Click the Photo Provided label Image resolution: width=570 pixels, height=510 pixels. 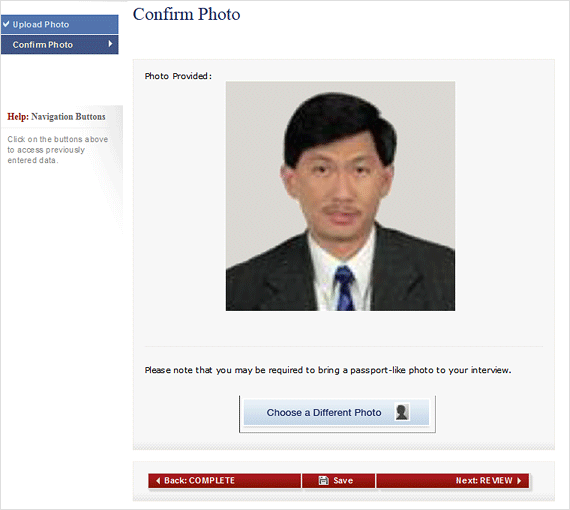178,76
